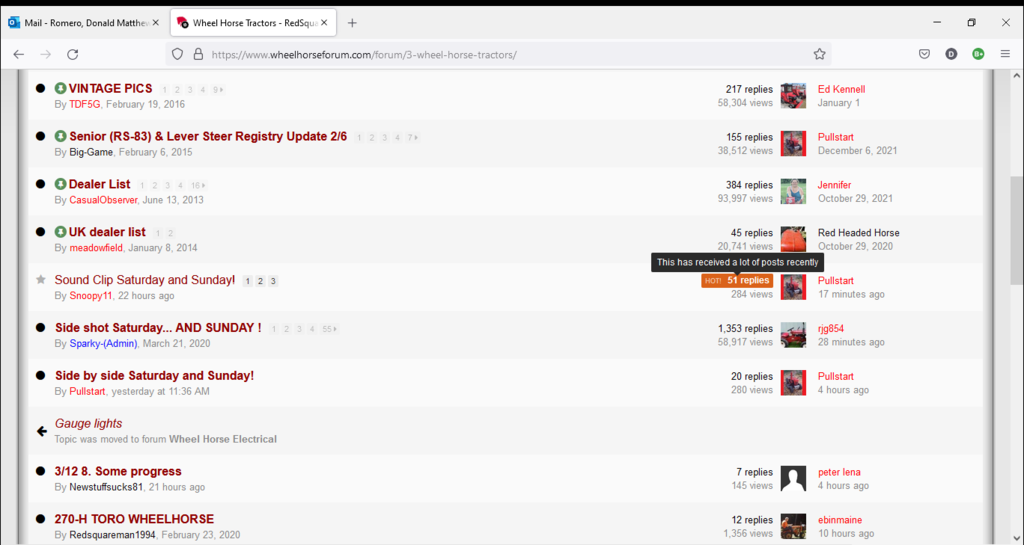Click the star icon beside Sound Clip topic
Viewport: 1024px width, 545px height.
41,280
